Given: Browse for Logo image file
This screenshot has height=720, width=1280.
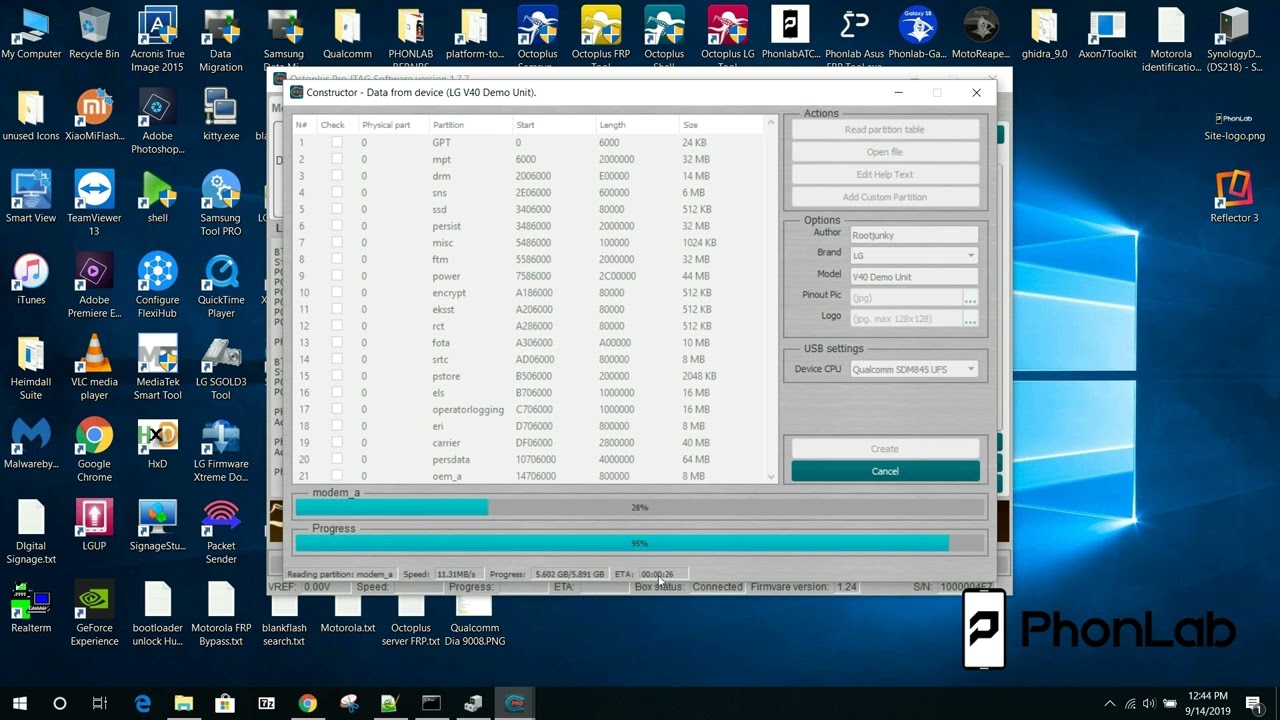Looking at the screenshot, I should click(x=969, y=319).
